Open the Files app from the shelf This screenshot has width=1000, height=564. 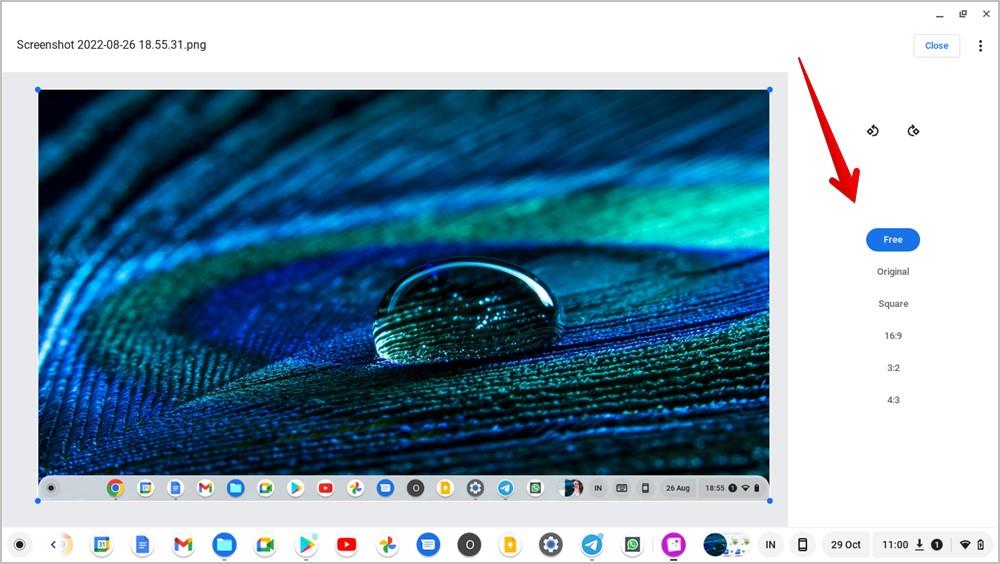coord(224,545)
